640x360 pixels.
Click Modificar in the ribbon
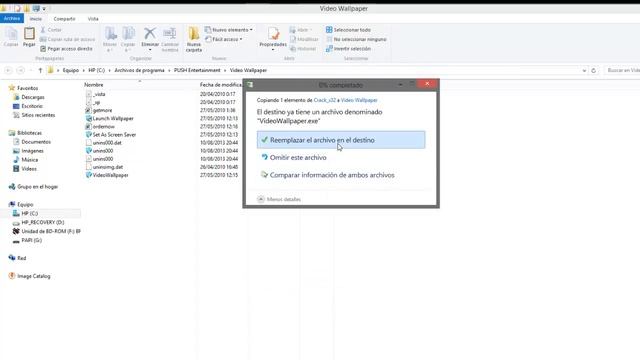click(304, 39)
